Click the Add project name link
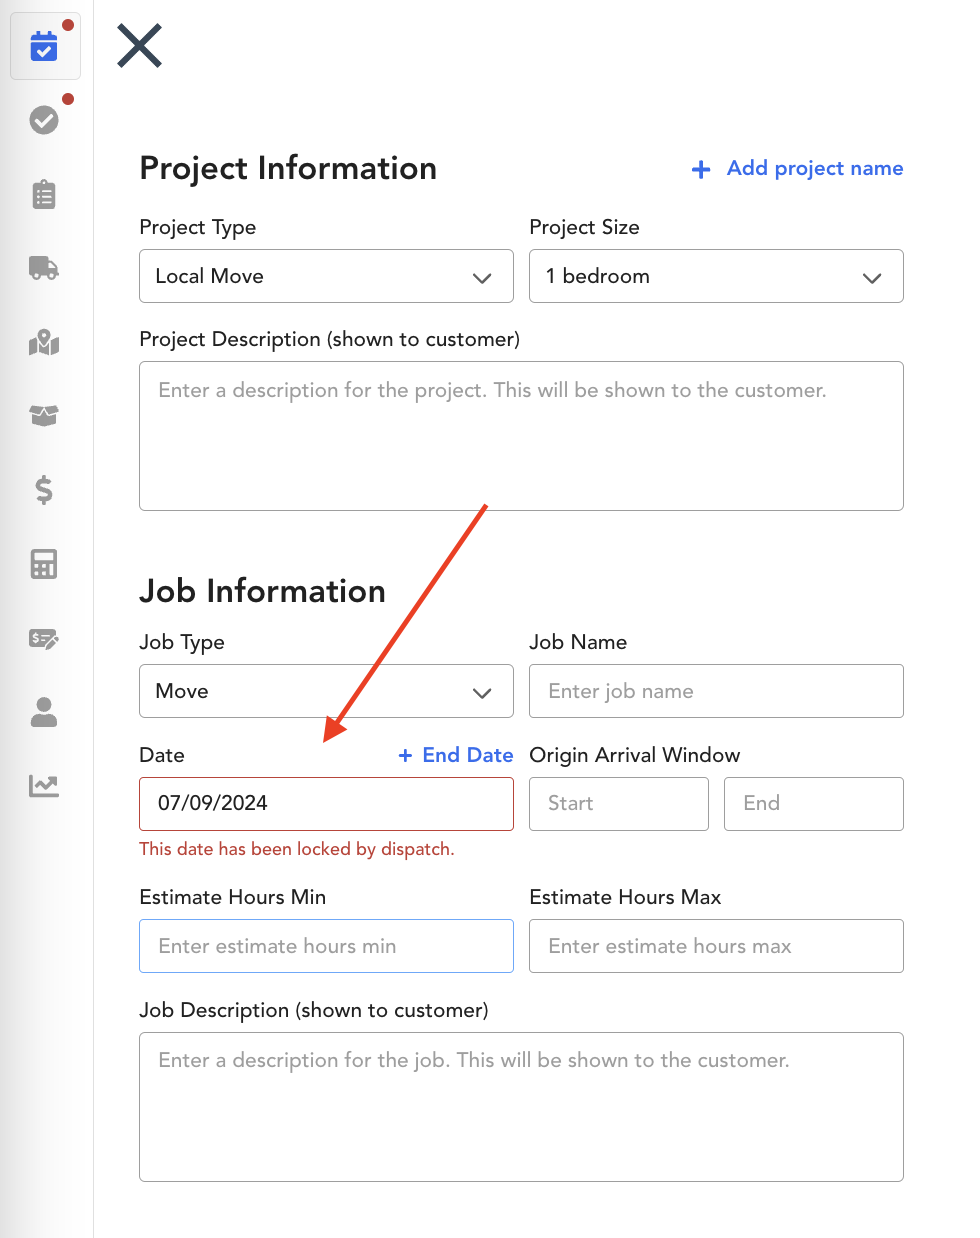This screenshot has width=980, height=1238. pyautogui.click(x=797, y=168)
